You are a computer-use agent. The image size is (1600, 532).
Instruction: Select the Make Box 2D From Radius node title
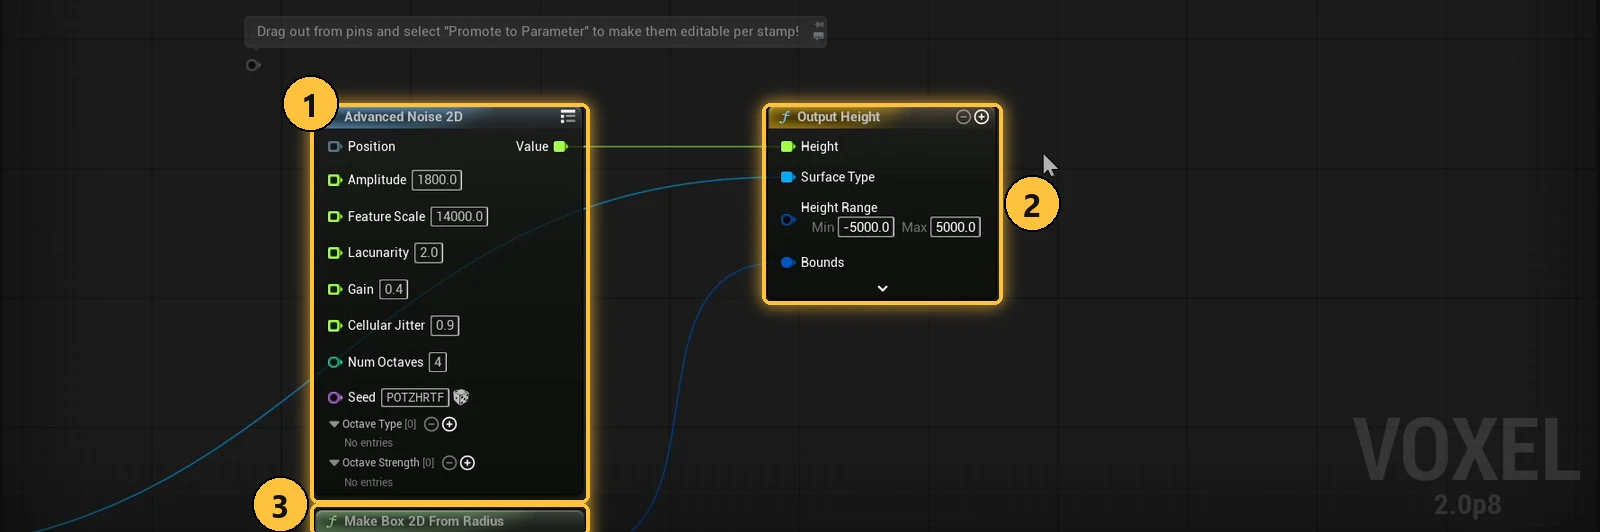coord(424,521)
